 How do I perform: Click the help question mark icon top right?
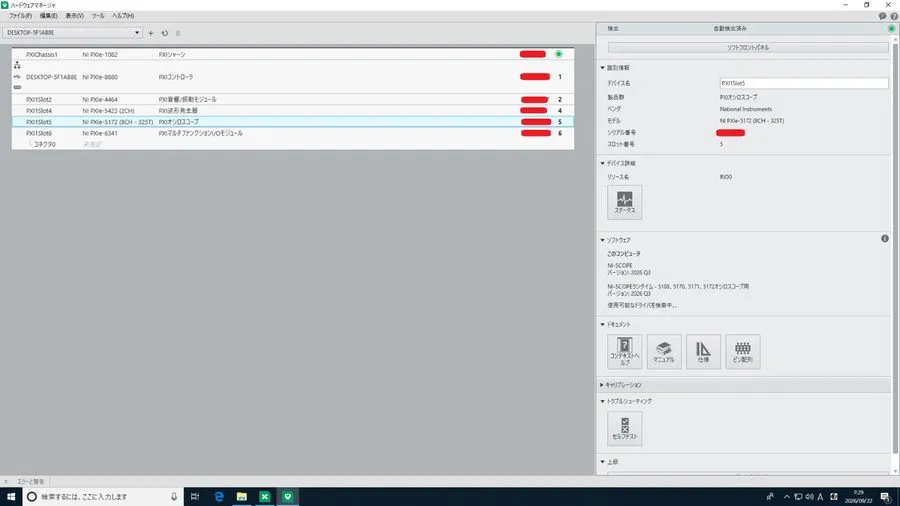894,16
